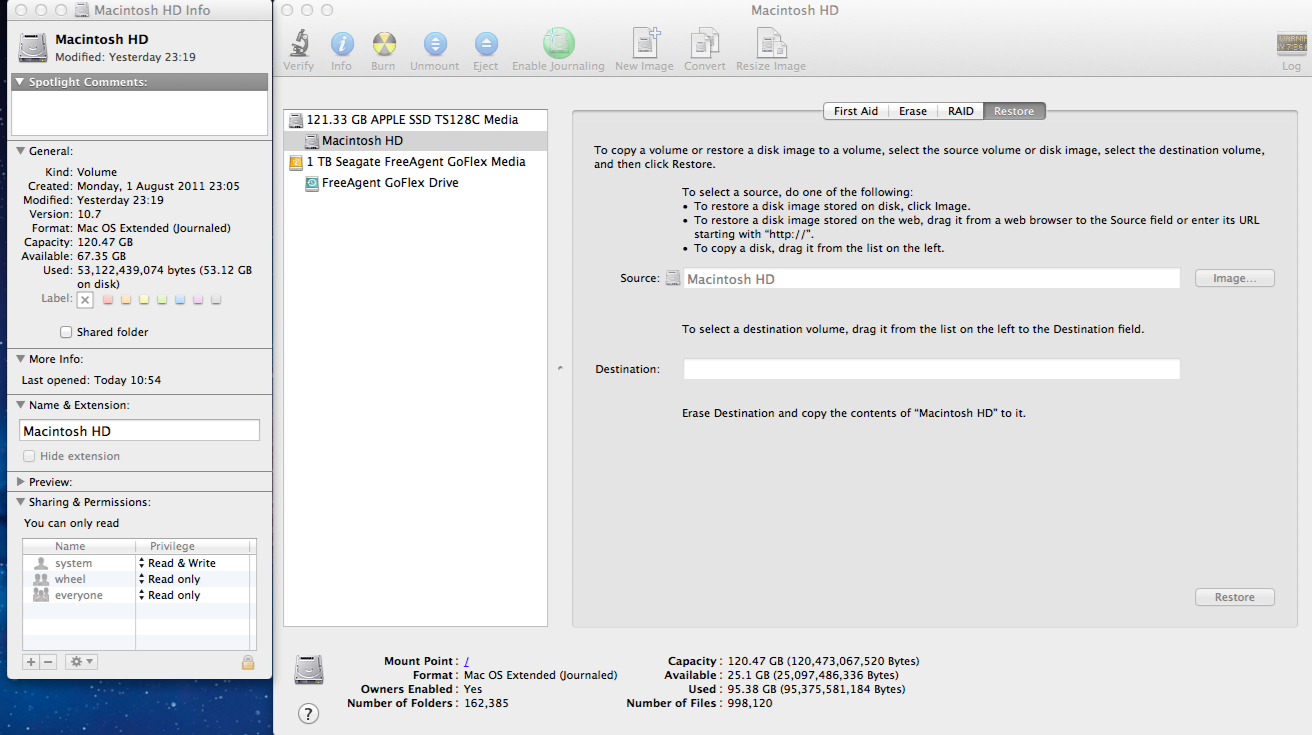Switch to the RAID tab
Image resolution: width=1312 pixels, height=735 pixels.
[961, 111]
